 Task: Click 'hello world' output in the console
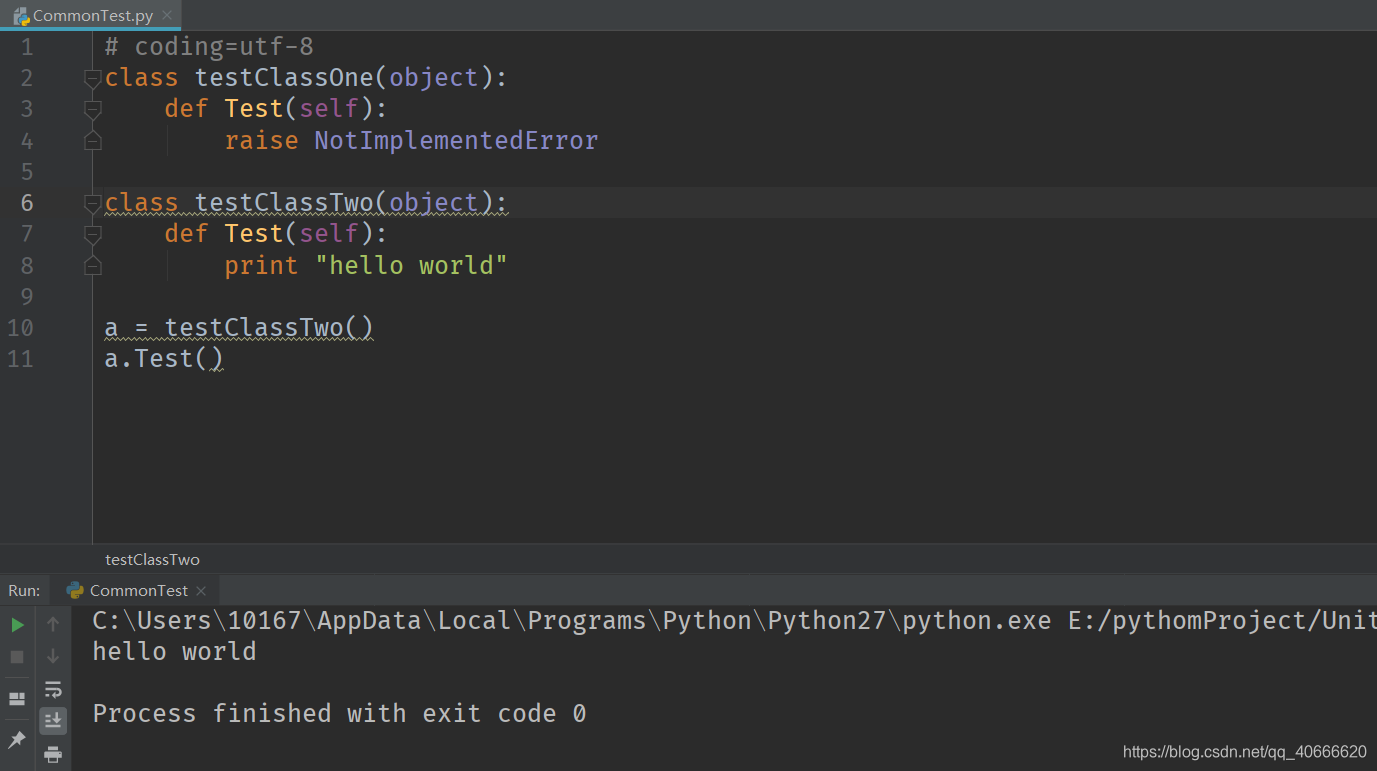click(174, 651)
